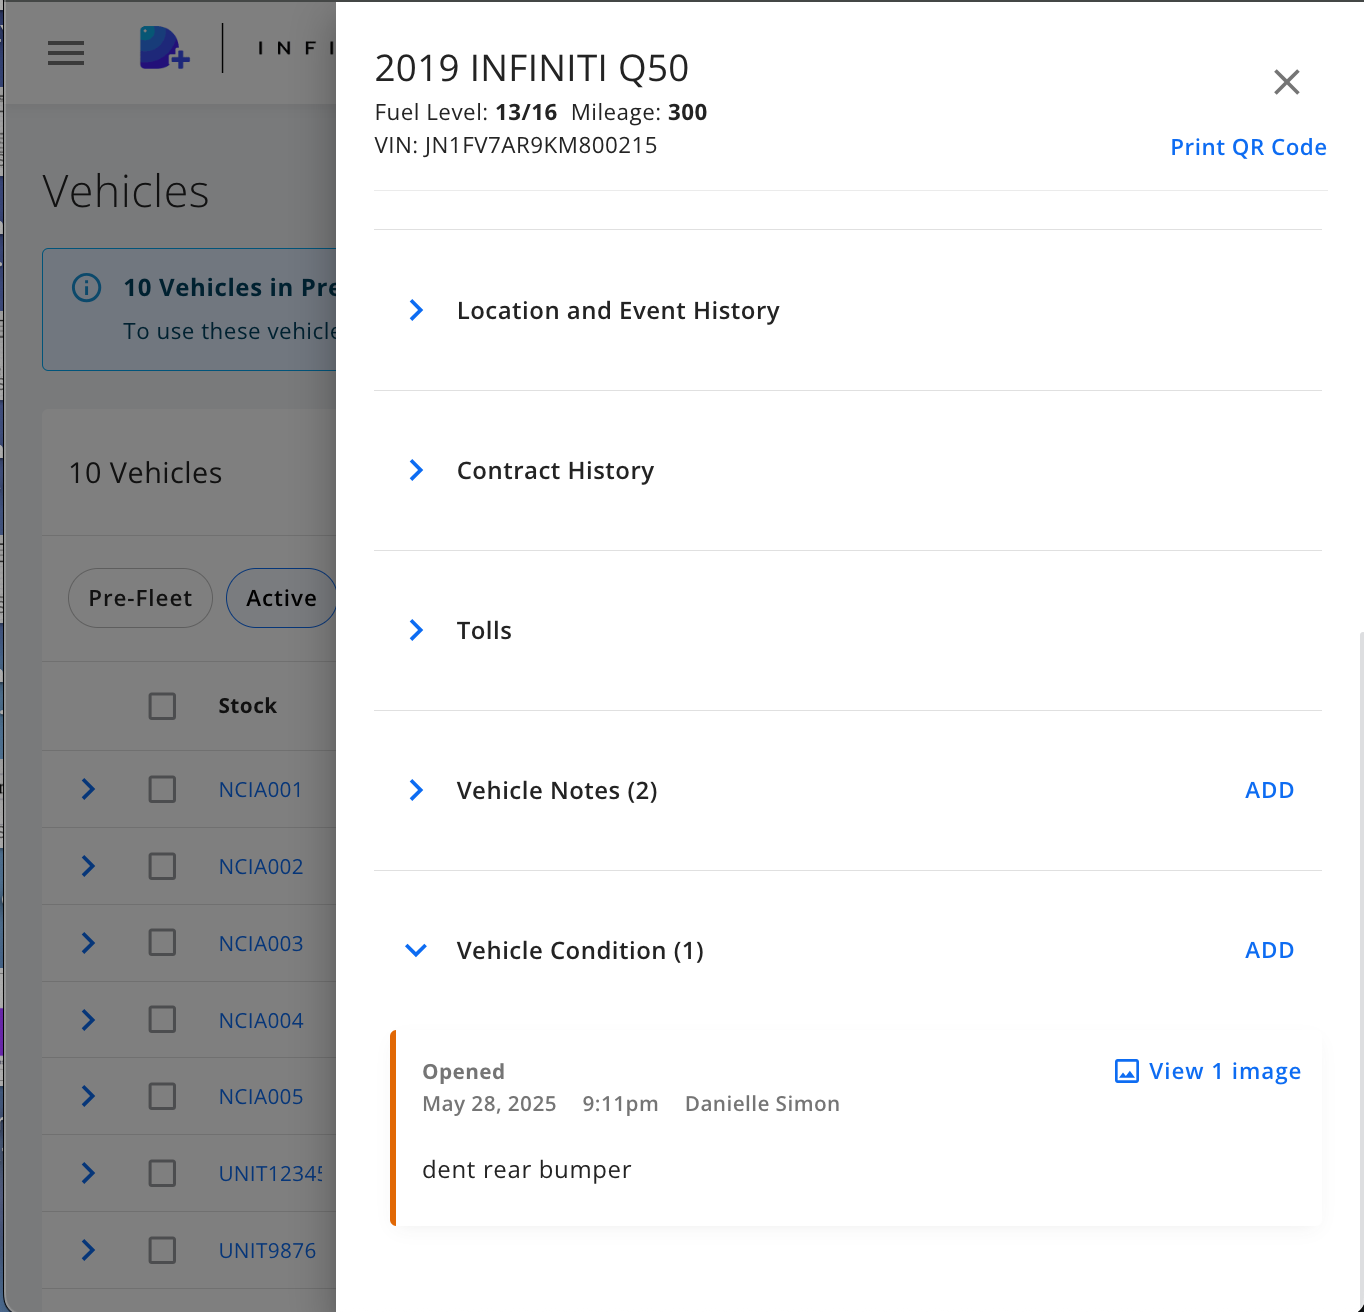
Task: Expand the NCIA002 row
Action: click(88, 866)
